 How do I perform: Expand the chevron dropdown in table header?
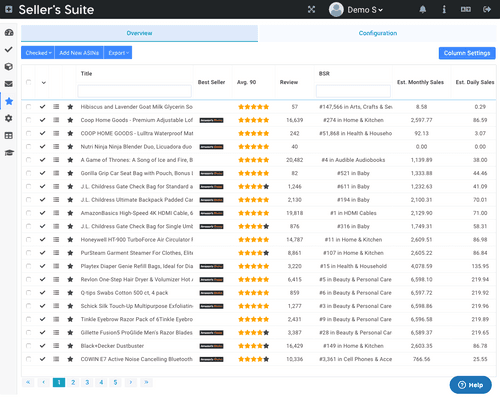pos(44,83)
